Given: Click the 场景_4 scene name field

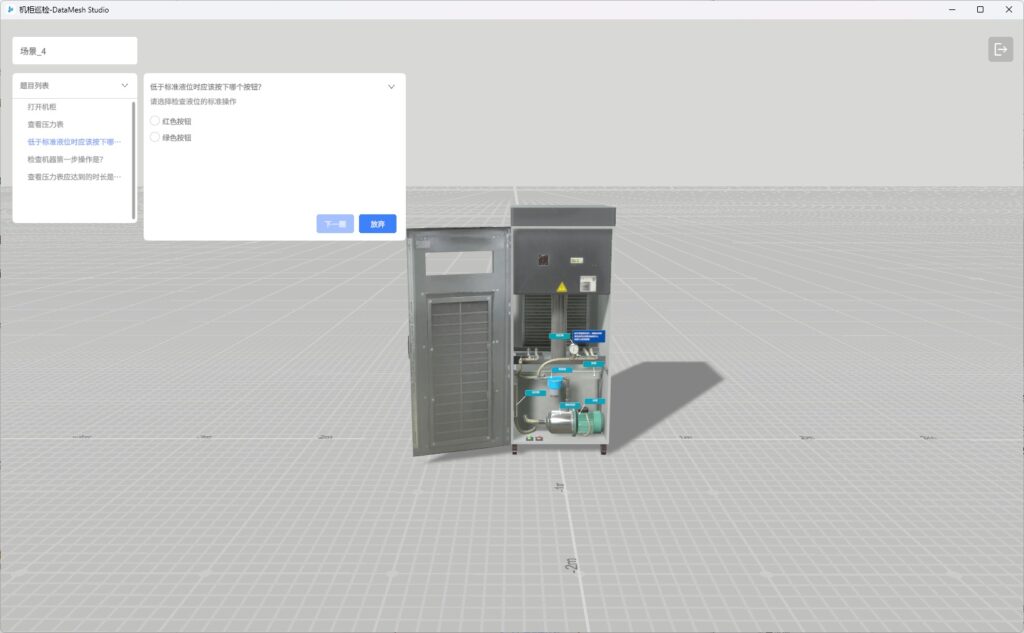Looking at the screenshot, I should 75,51.
